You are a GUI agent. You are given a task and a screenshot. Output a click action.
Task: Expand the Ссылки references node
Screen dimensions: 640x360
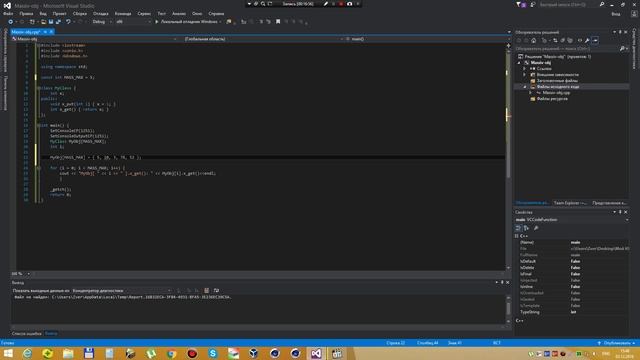pos(525,69)
